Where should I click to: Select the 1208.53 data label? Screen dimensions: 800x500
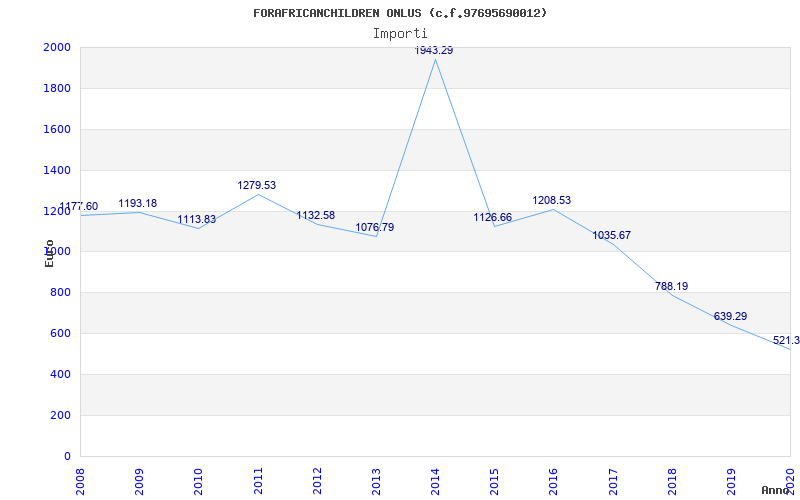tap(552, 201)
